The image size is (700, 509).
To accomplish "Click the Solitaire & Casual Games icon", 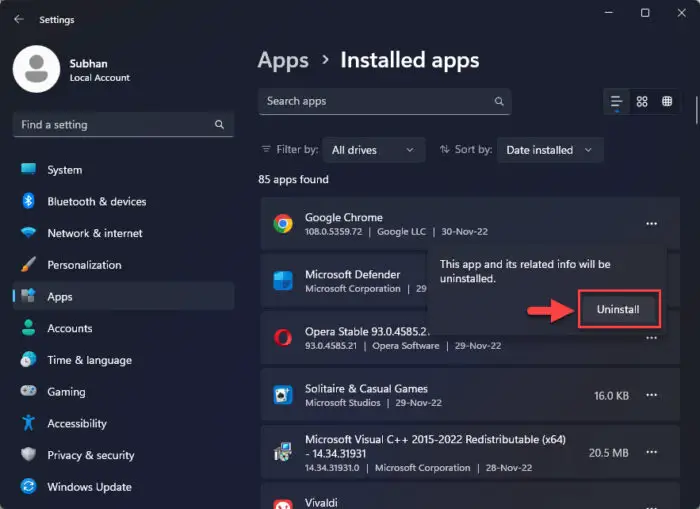I will click(x=283, y=395).
